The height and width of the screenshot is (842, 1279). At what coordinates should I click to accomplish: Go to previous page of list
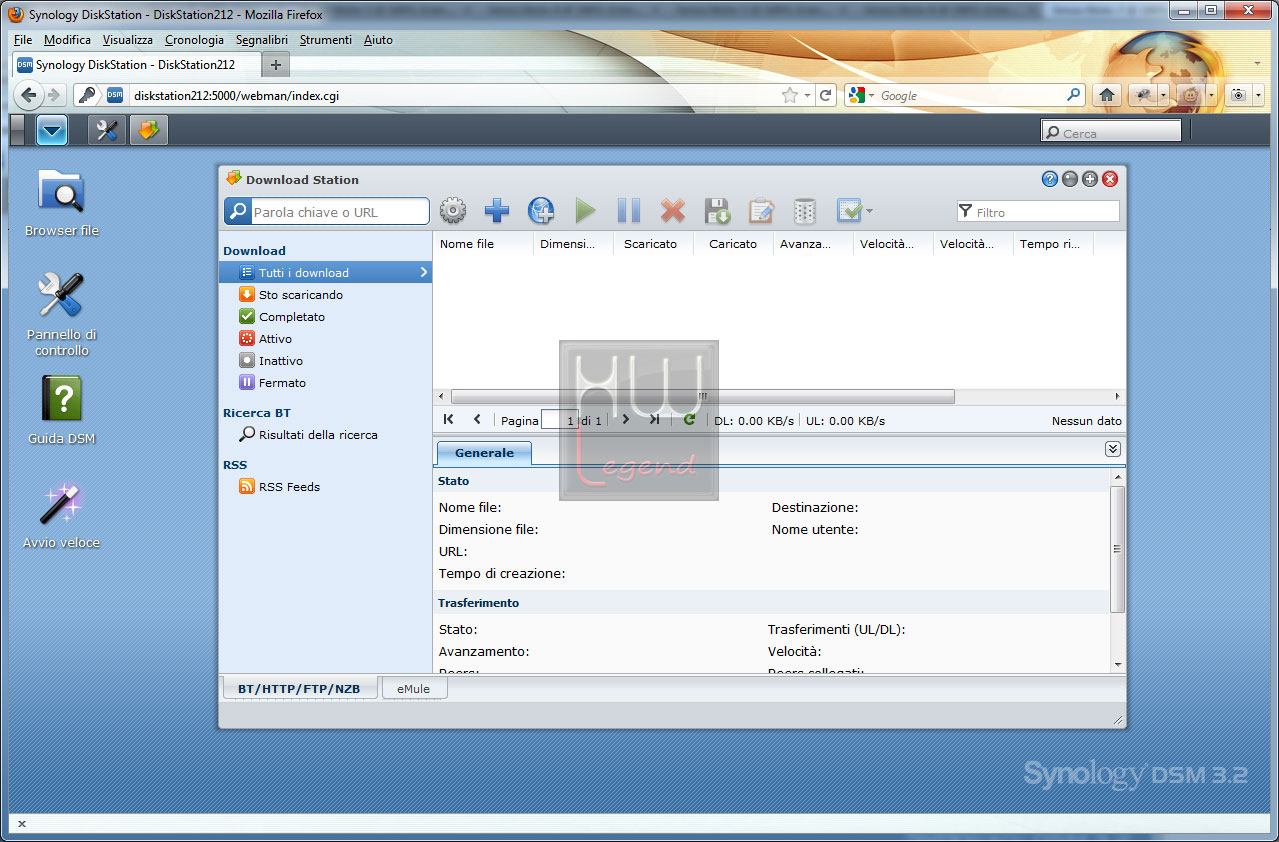pos(477,420)
